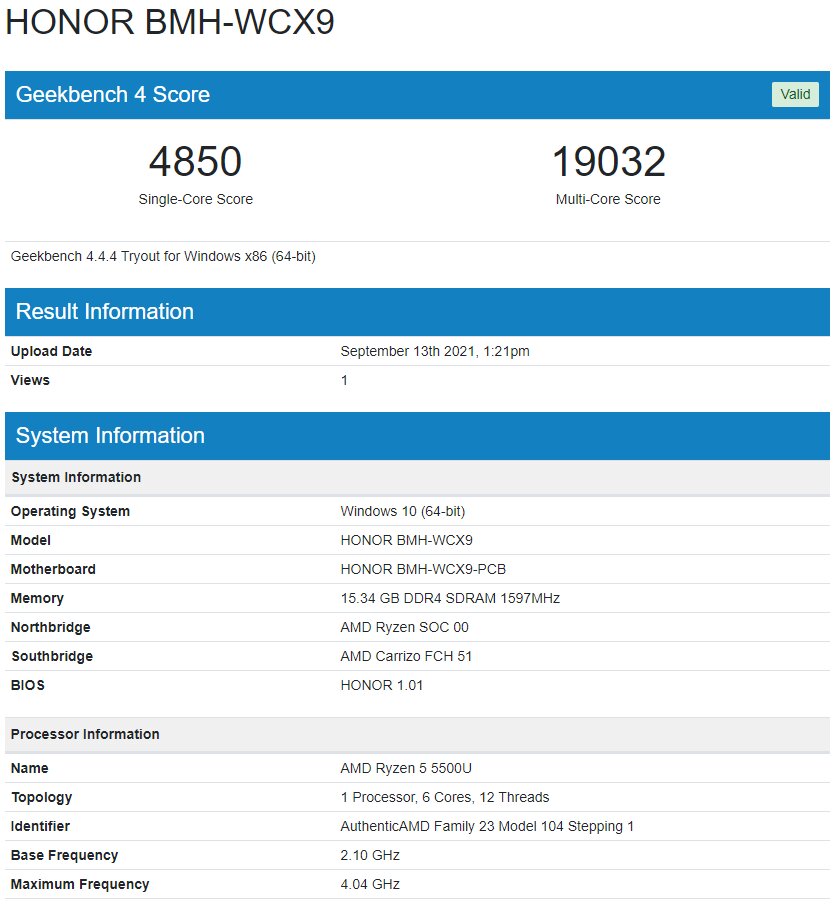Click the single-core score value 4850
Viewport: 838px width, 904px height.
tap(195, 161)
